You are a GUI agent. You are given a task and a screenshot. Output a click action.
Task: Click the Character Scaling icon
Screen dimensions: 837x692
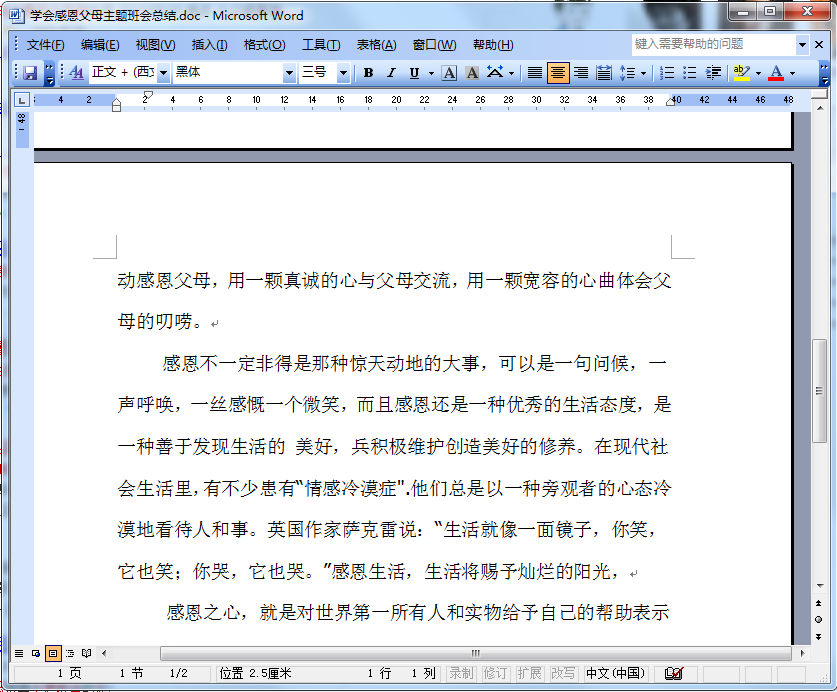click(x=495, y=73)
